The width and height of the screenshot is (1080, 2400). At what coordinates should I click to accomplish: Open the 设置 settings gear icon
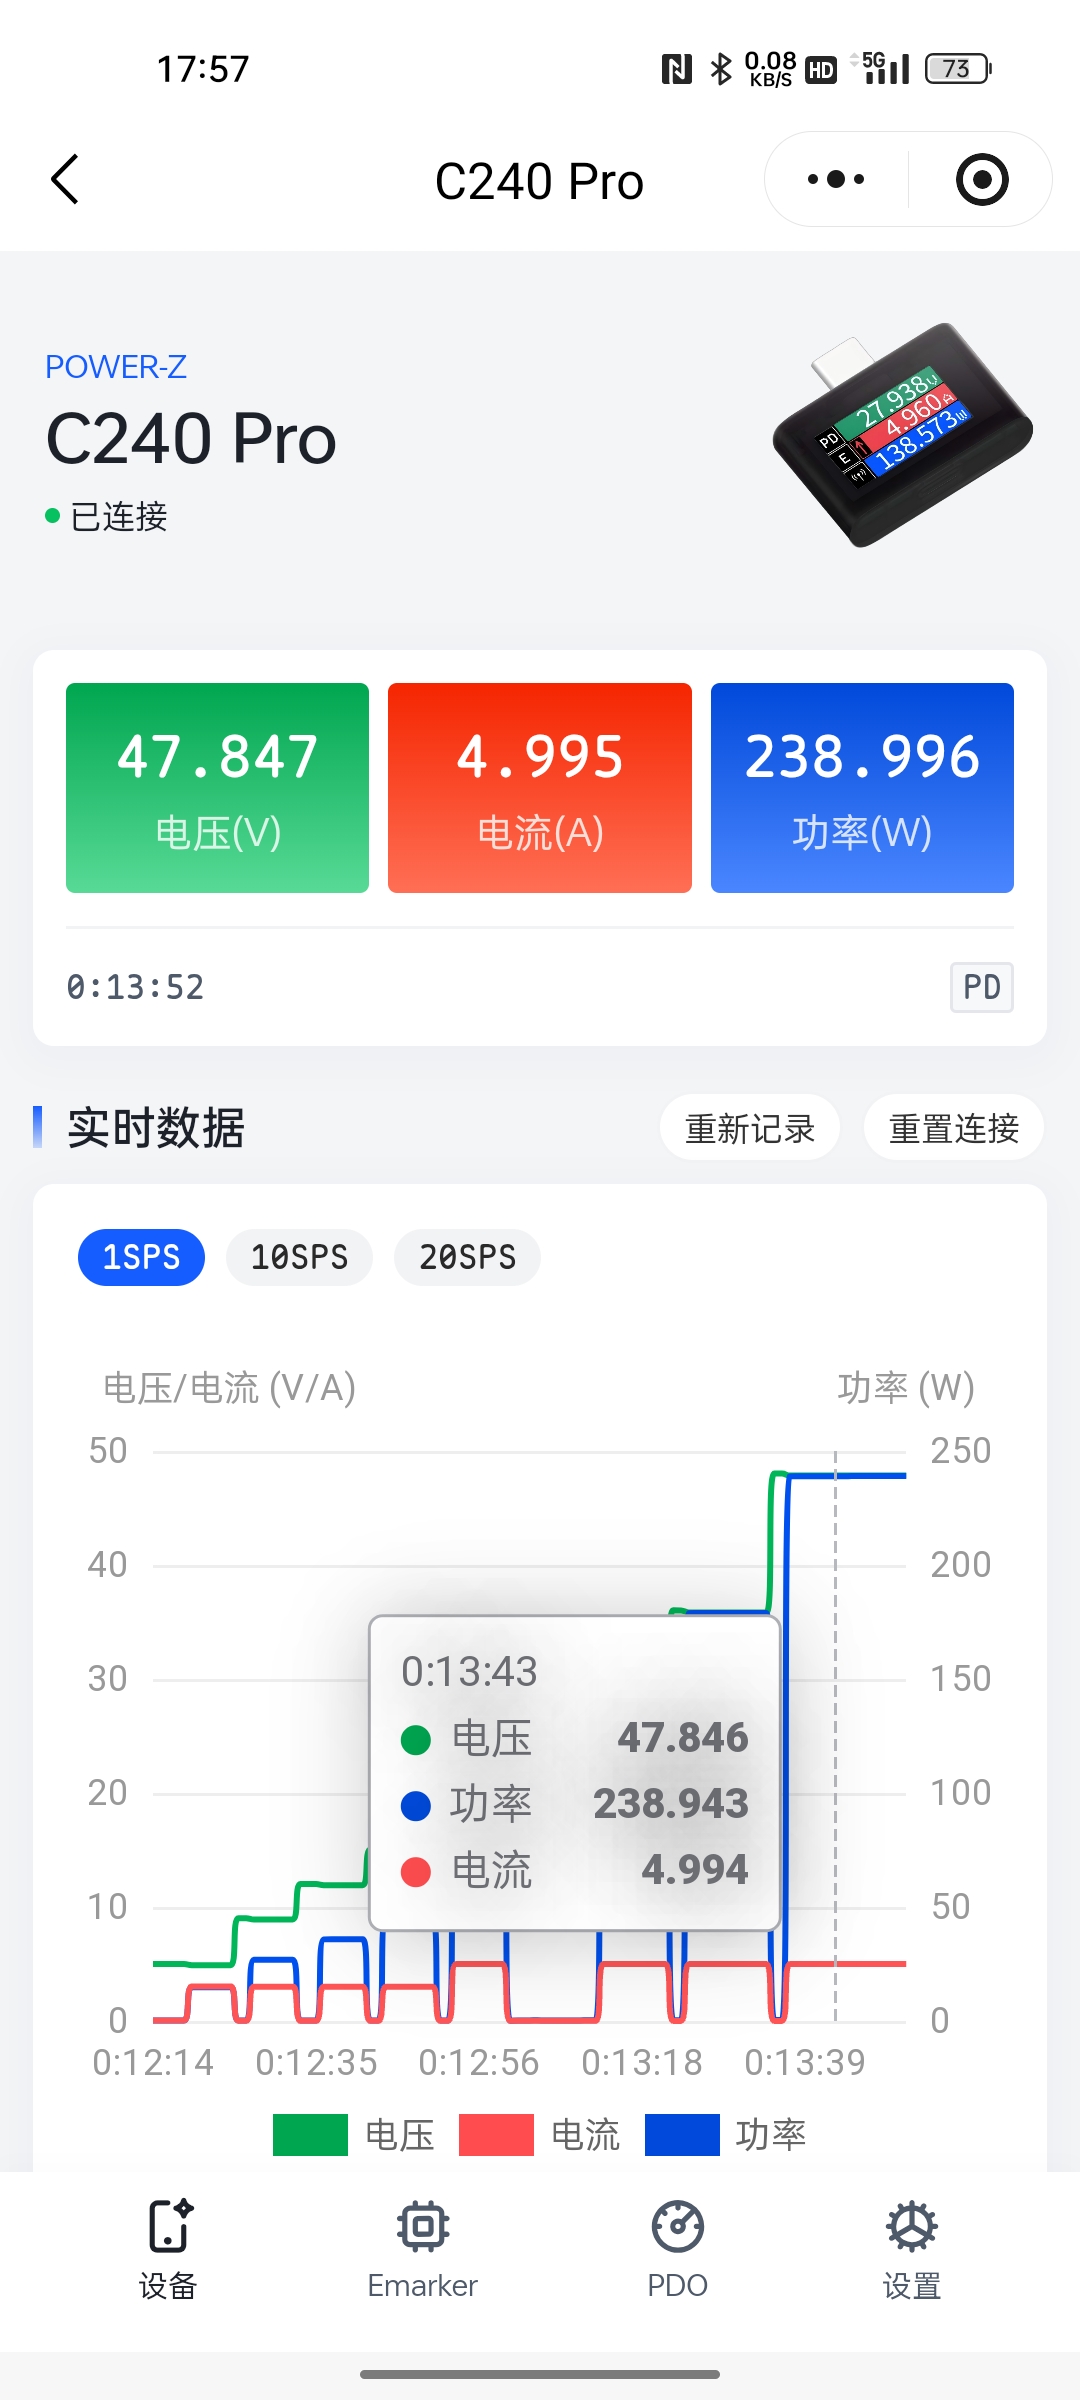911,2226
